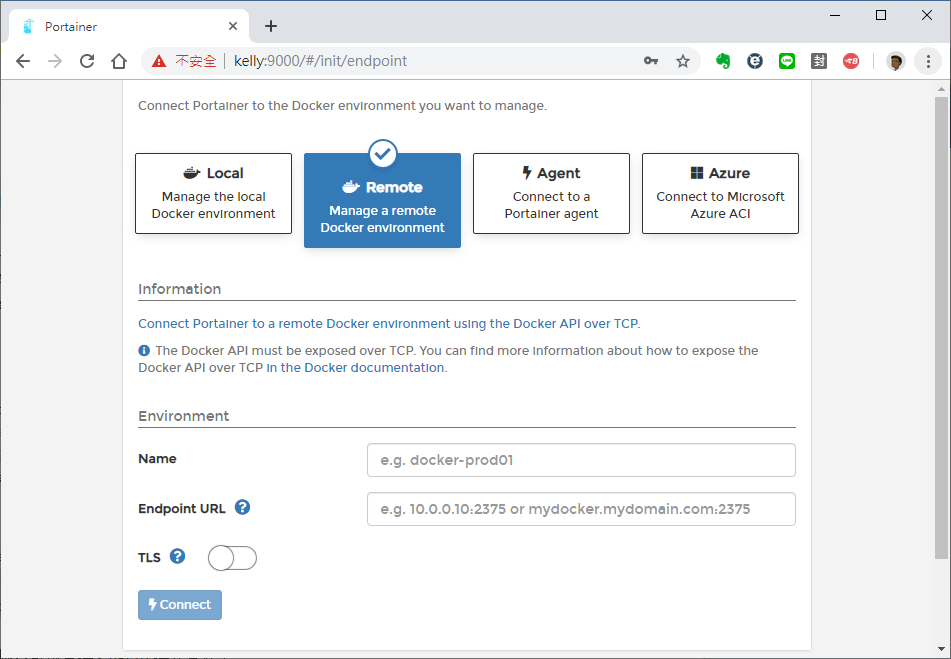Click the not-secure warning triangle icon
Screen dimensions: 951x659
click(159, 61)
